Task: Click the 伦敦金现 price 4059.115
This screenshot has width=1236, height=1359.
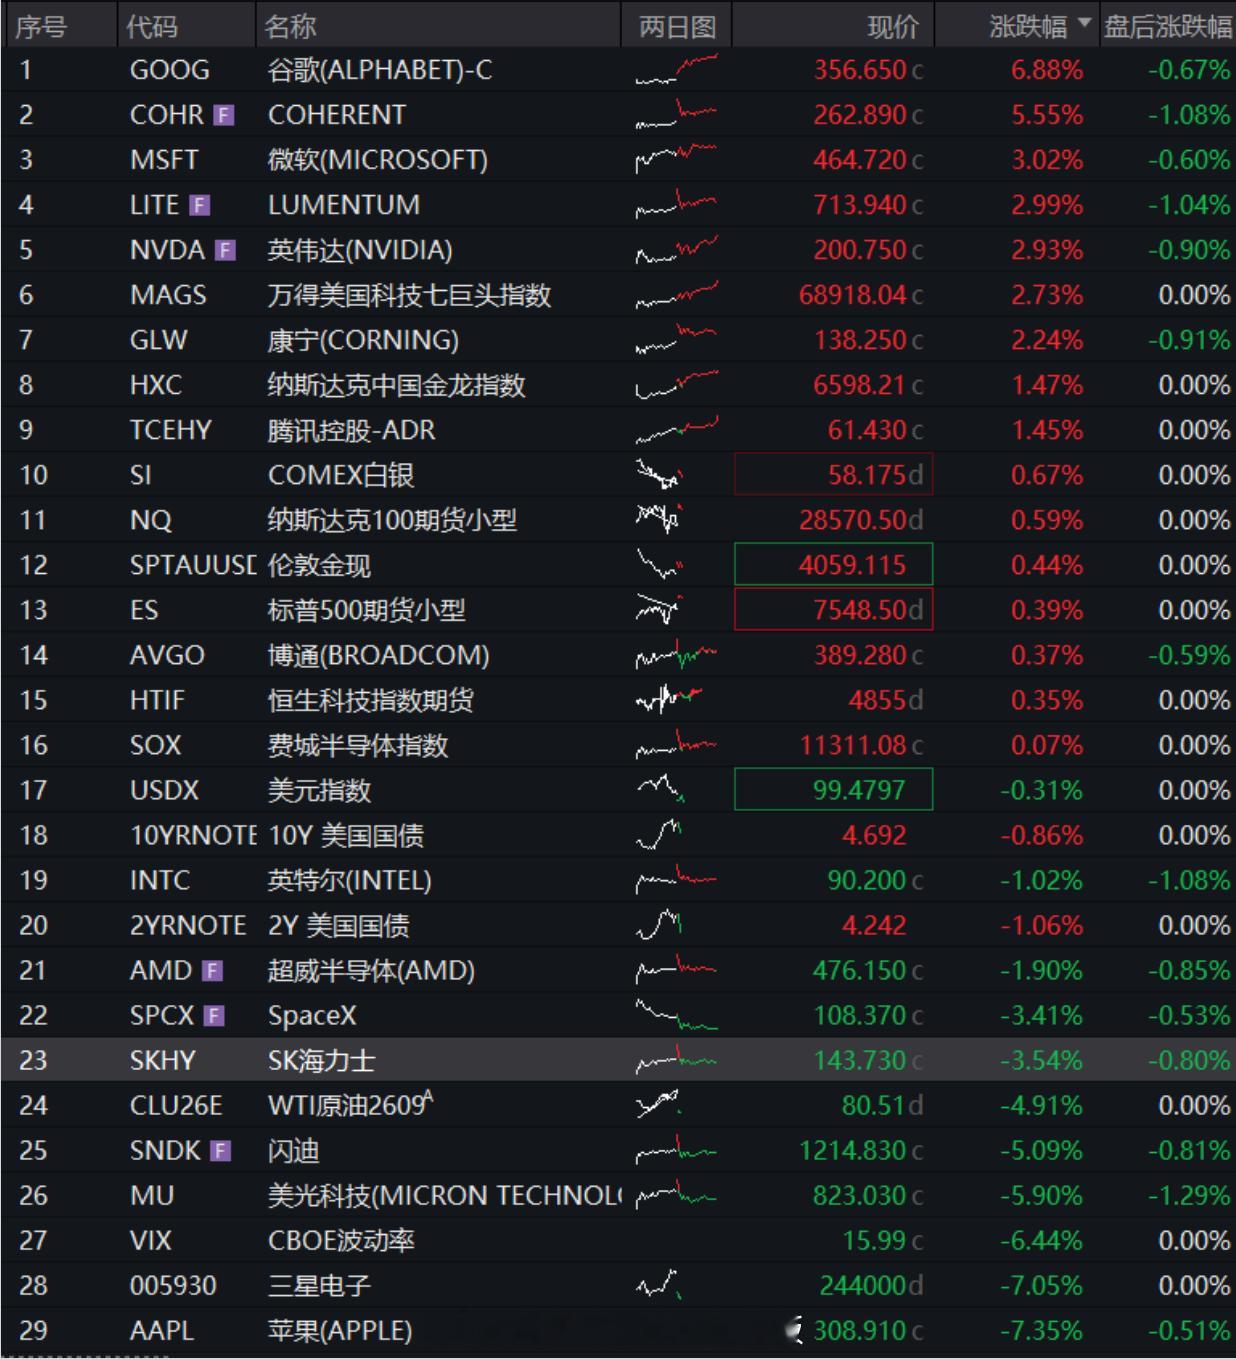Action: click(x=852, y=565)
